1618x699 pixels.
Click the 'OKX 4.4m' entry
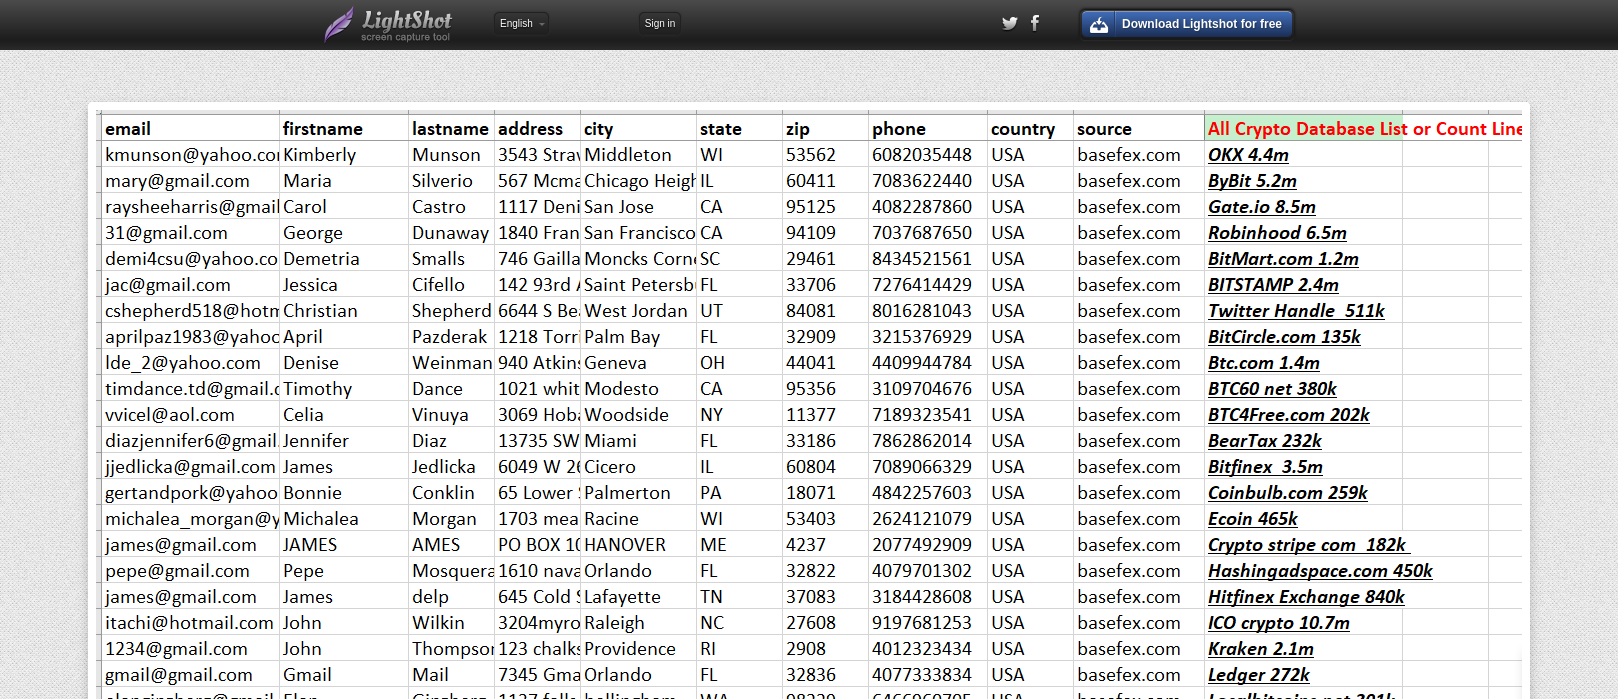click(1248, 155)
